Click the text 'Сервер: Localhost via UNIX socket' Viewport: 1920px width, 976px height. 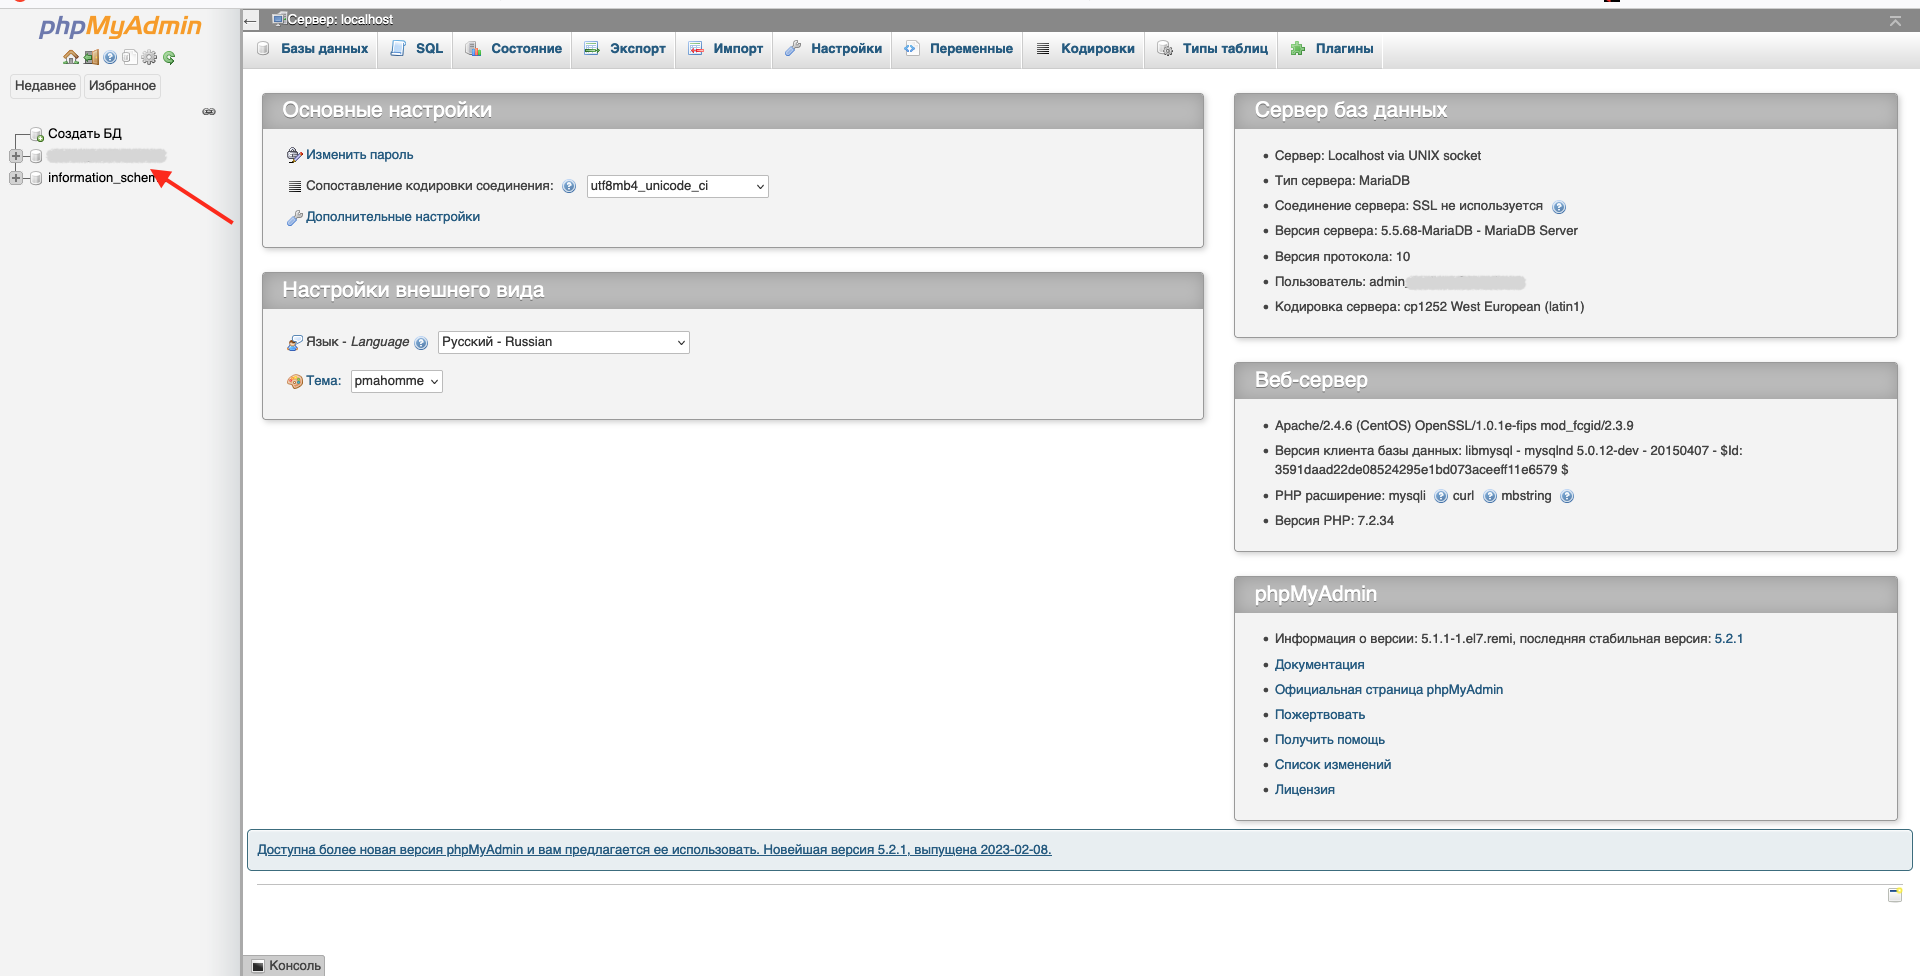[x=1378, y=156]
